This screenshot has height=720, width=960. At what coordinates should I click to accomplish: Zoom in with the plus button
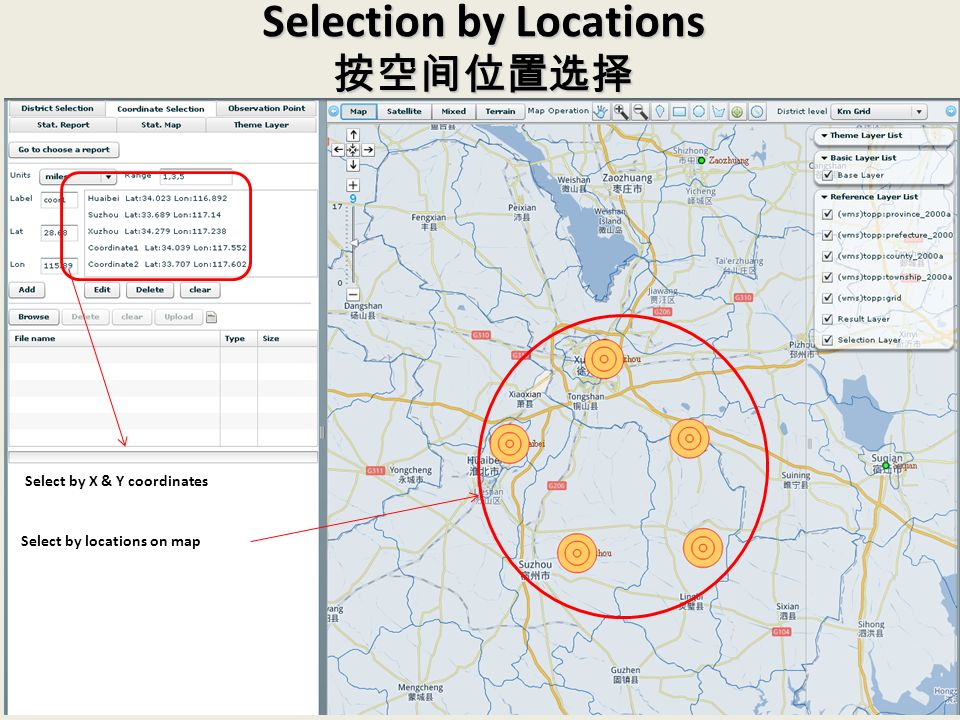pos(353,185)
